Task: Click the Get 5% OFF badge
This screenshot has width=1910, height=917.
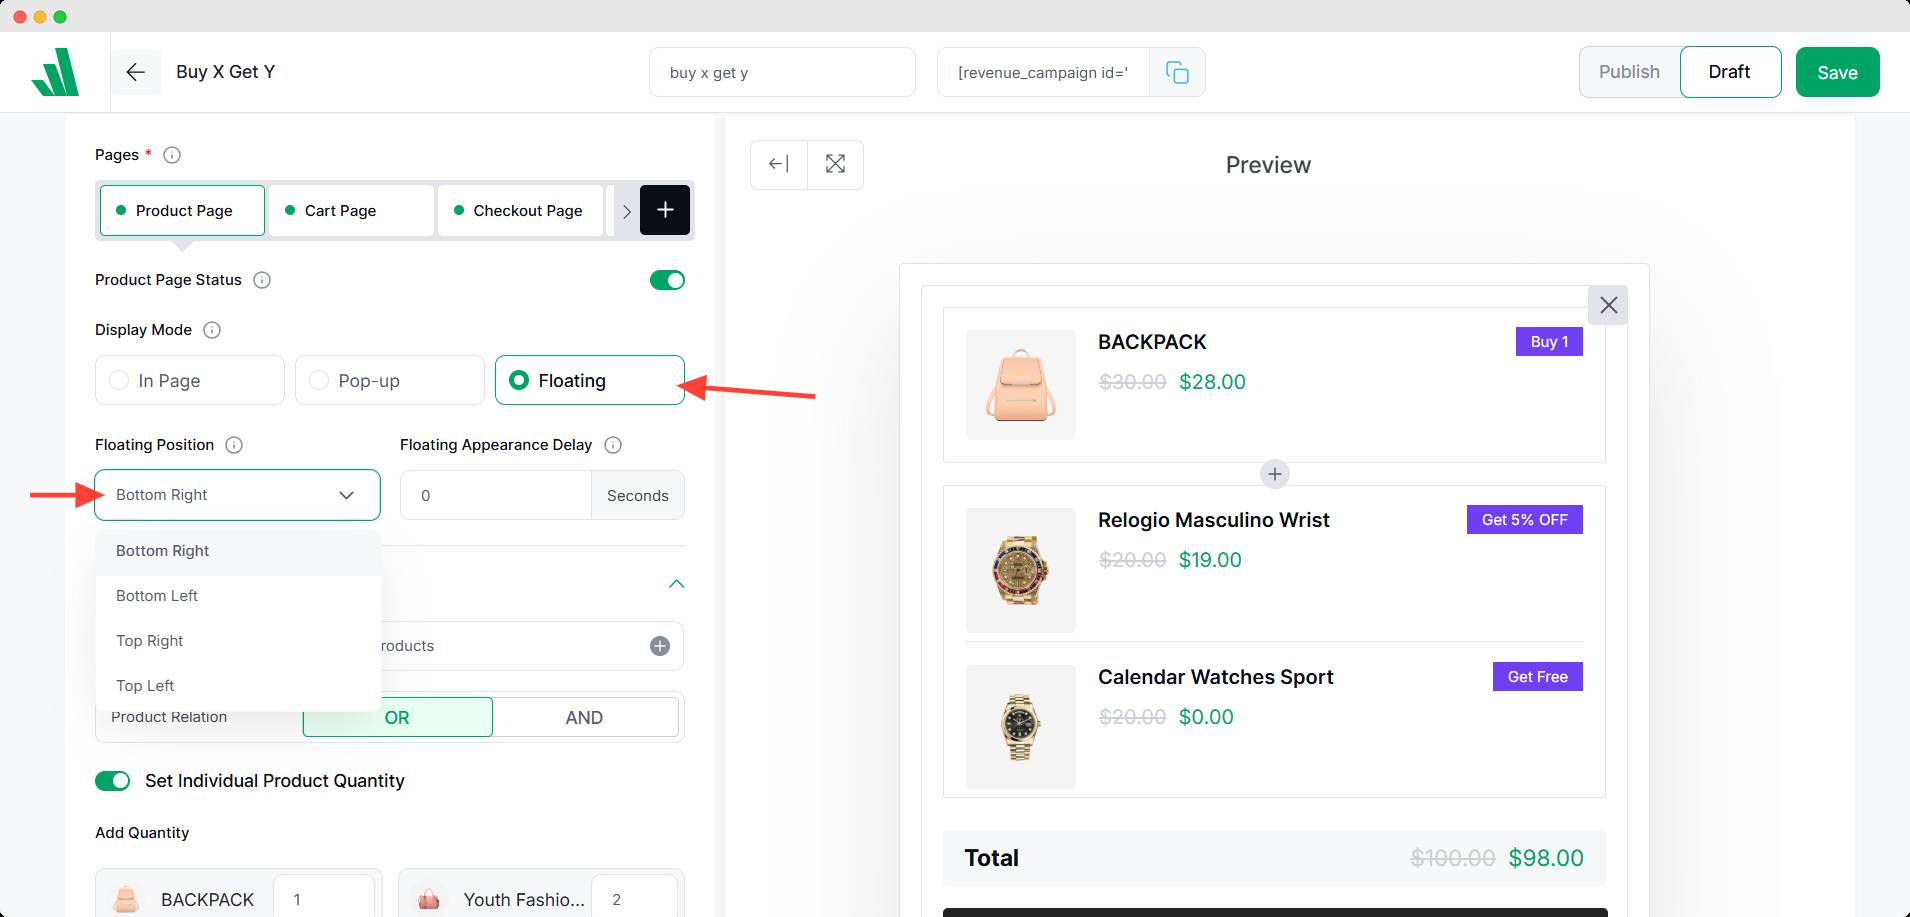Action: (1525, 520)
